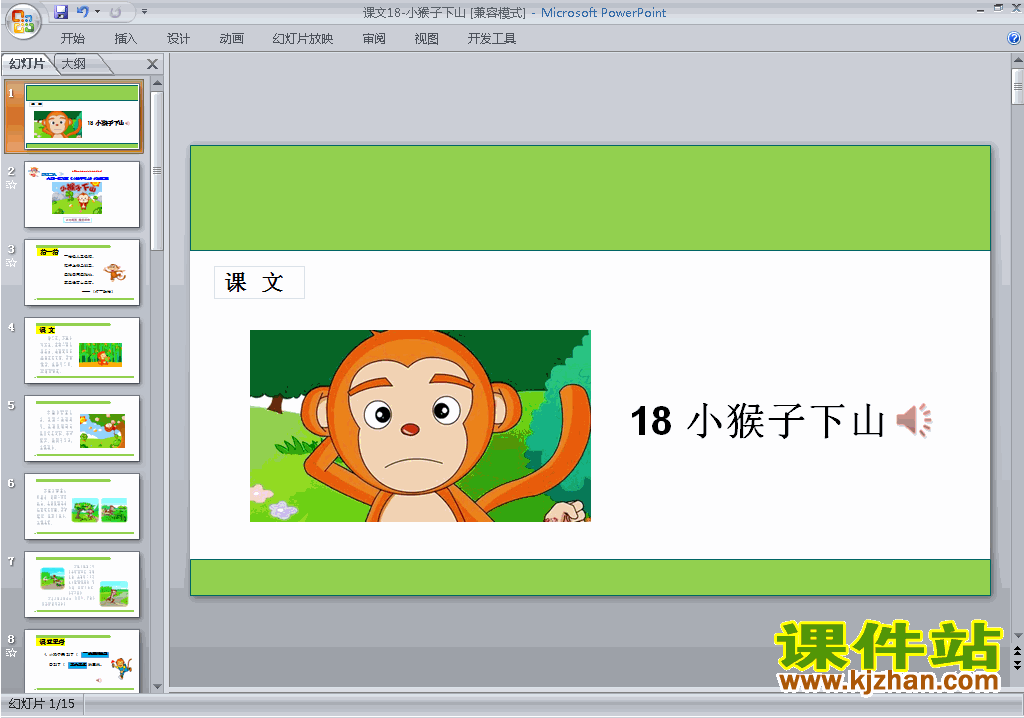Click the main editor scrollbar up arrow
The image size is (1024, 718).
(x=1017, y=61)
